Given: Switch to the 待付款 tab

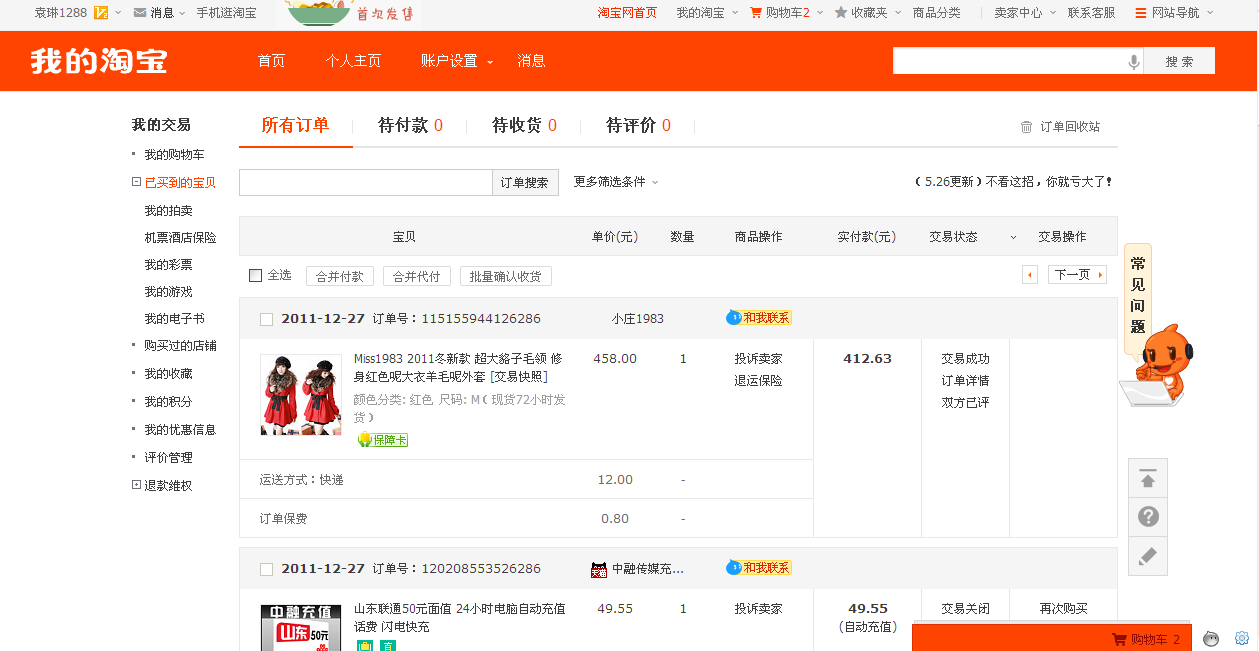Looking at the screenshot, I should pos(410,126).
